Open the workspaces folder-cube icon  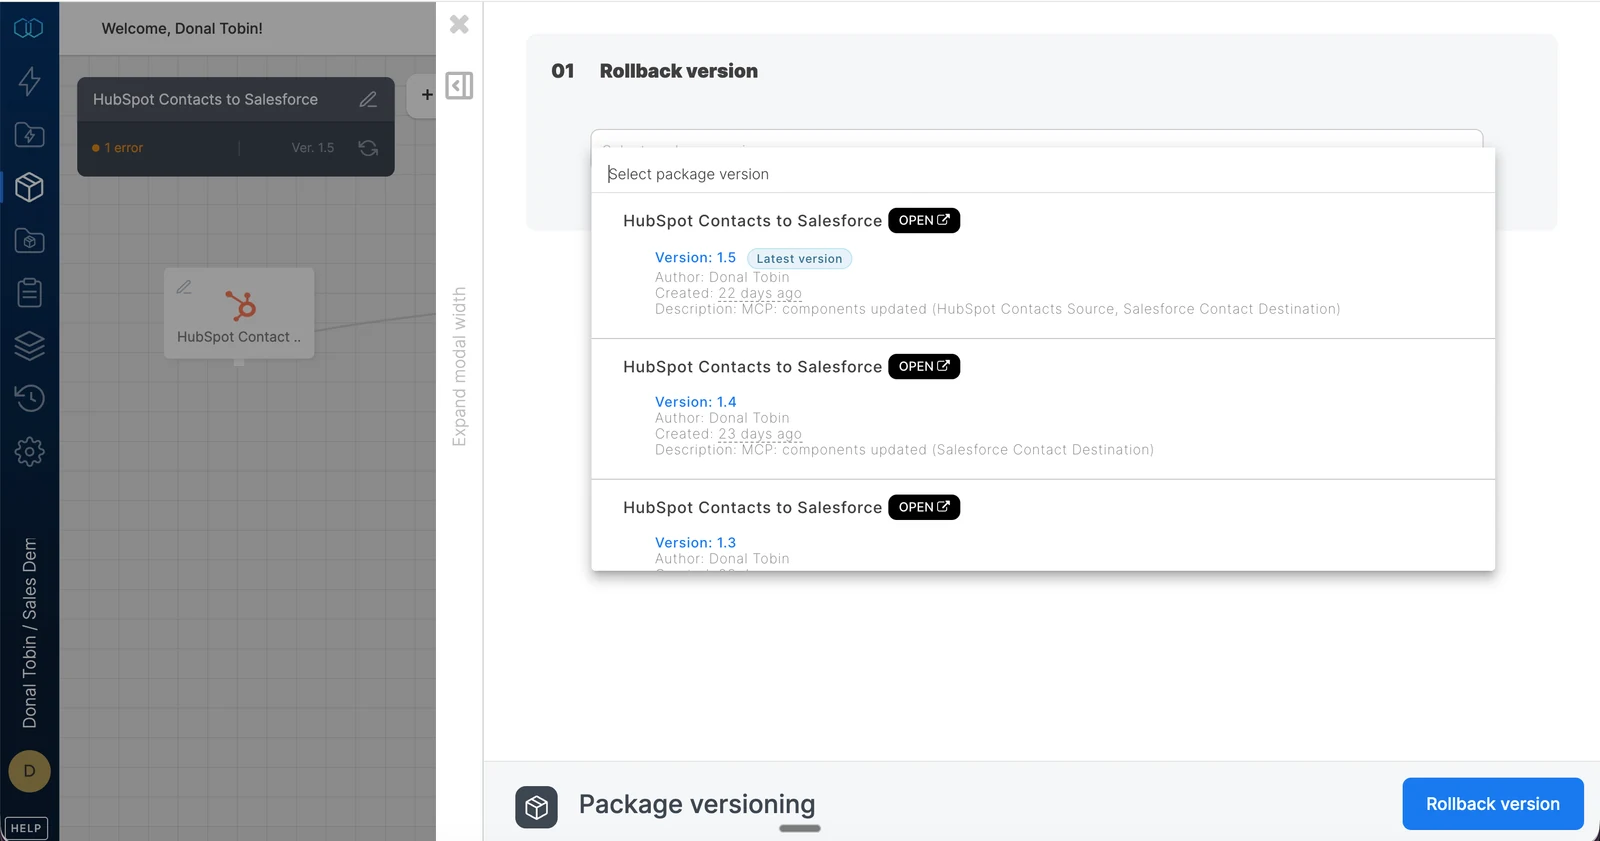click(x=29, y=240)
